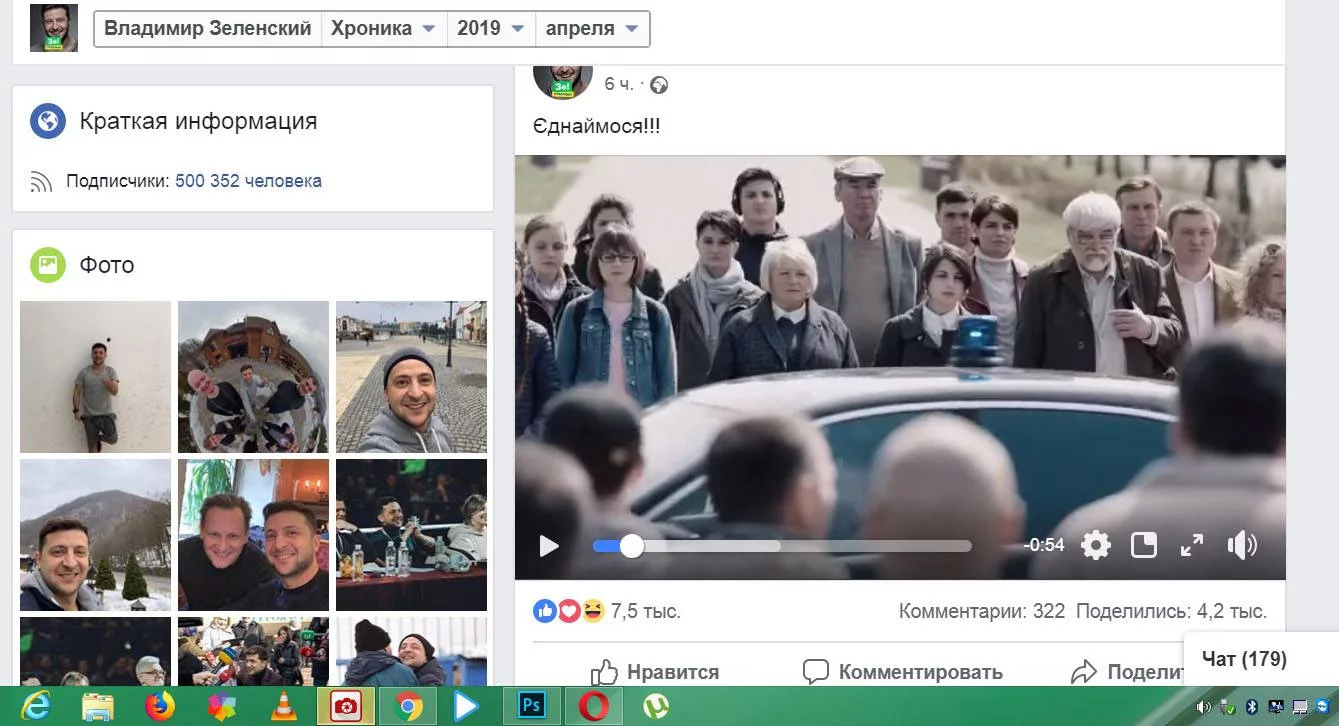Open the апреля month dropdown

592,28
